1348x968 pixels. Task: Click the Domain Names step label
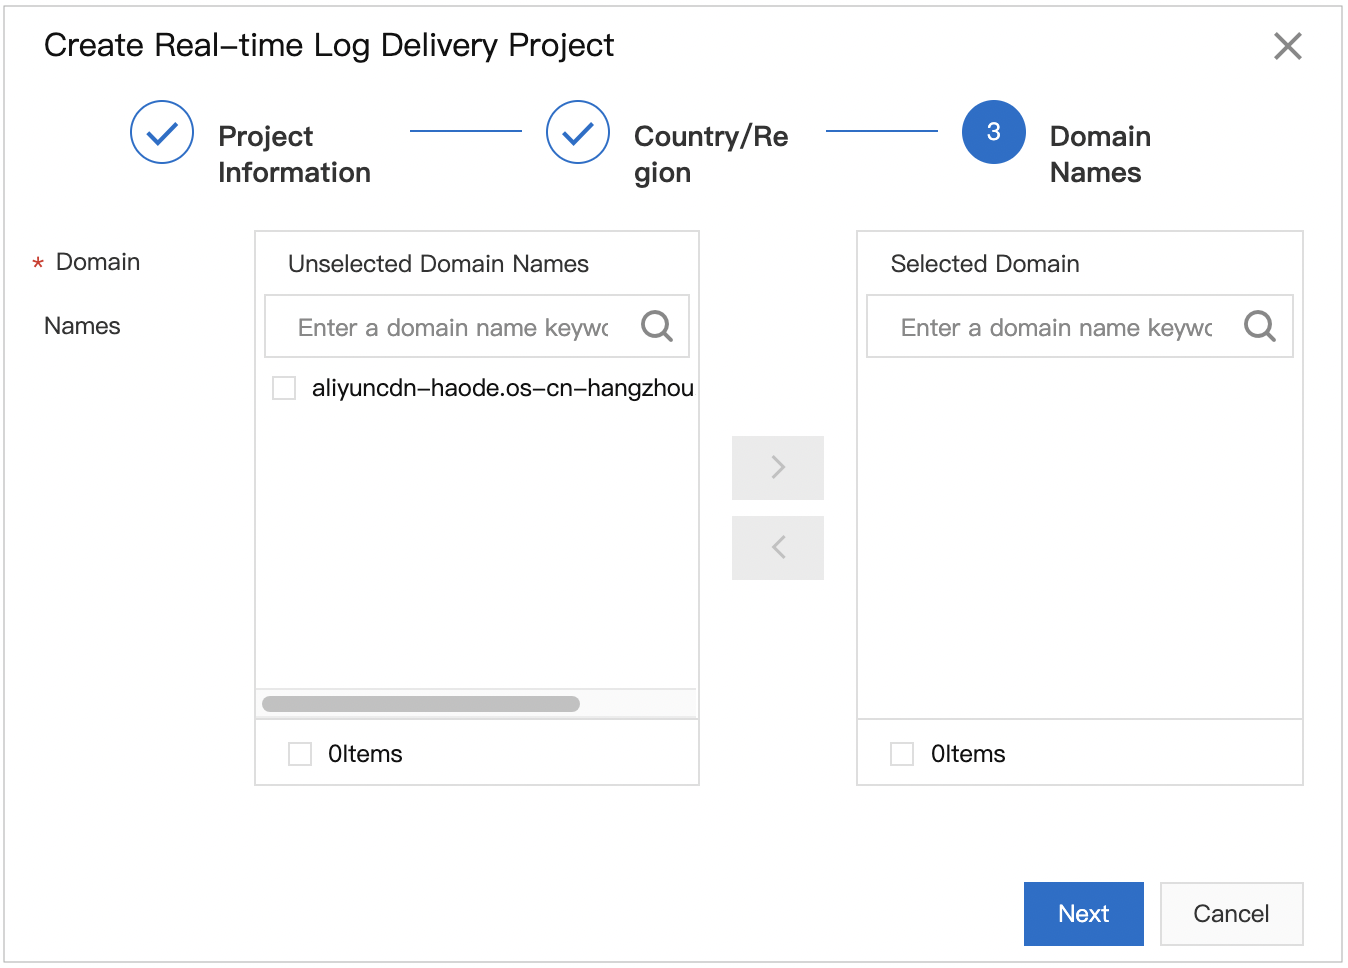tap(1100, 154)
